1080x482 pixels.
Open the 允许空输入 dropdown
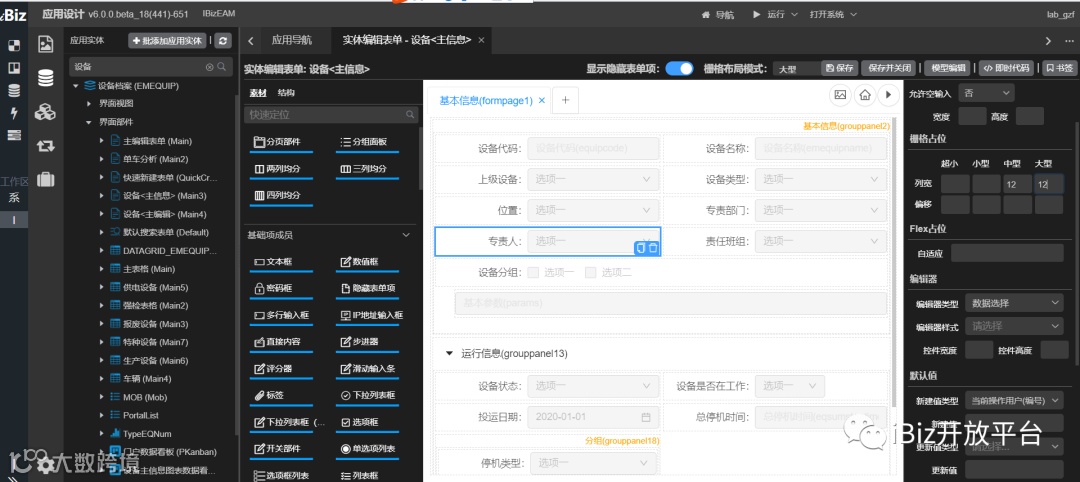click(x=986, y=92)
